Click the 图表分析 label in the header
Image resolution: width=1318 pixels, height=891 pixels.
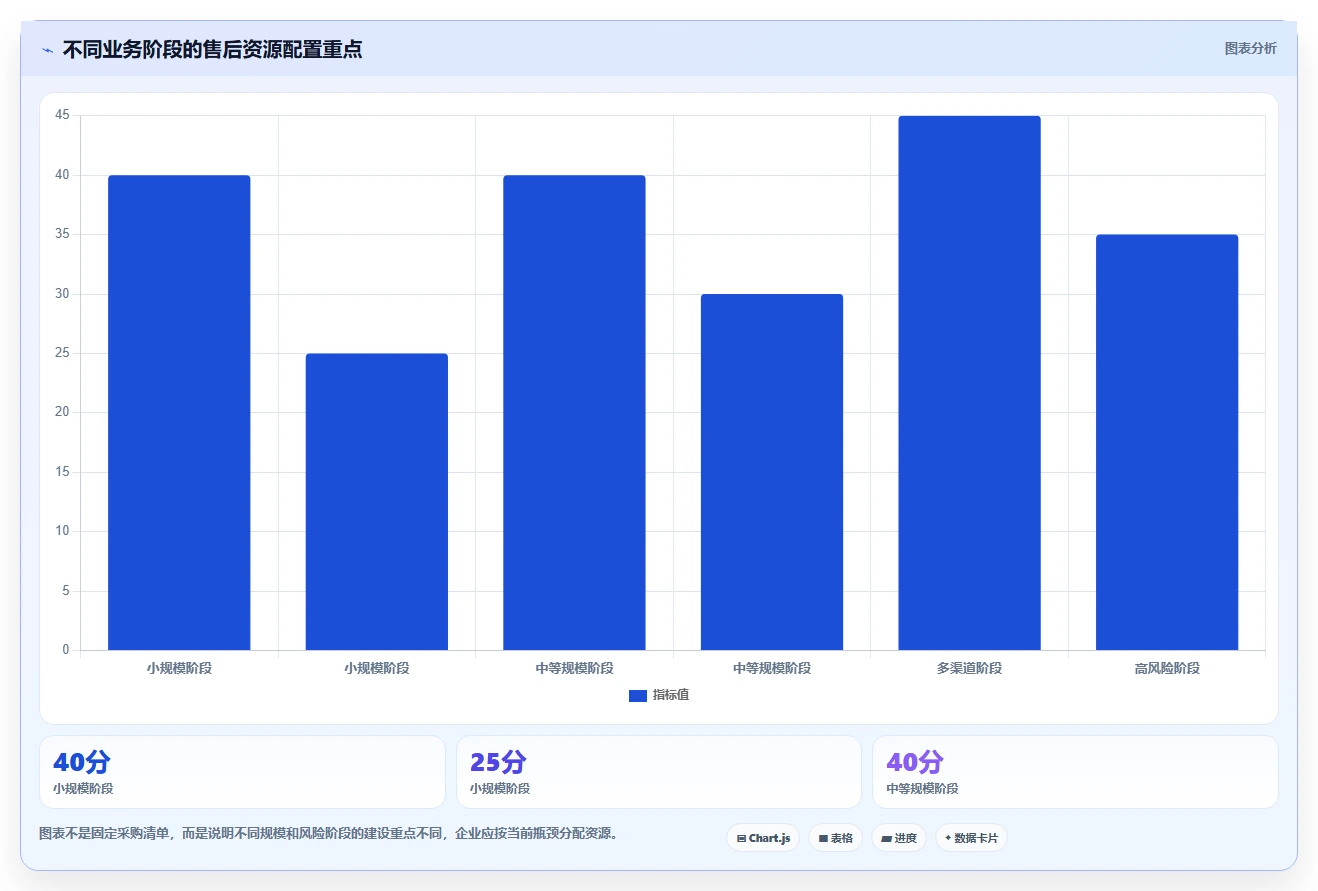pyautogui.click(x=1250, y=48)
